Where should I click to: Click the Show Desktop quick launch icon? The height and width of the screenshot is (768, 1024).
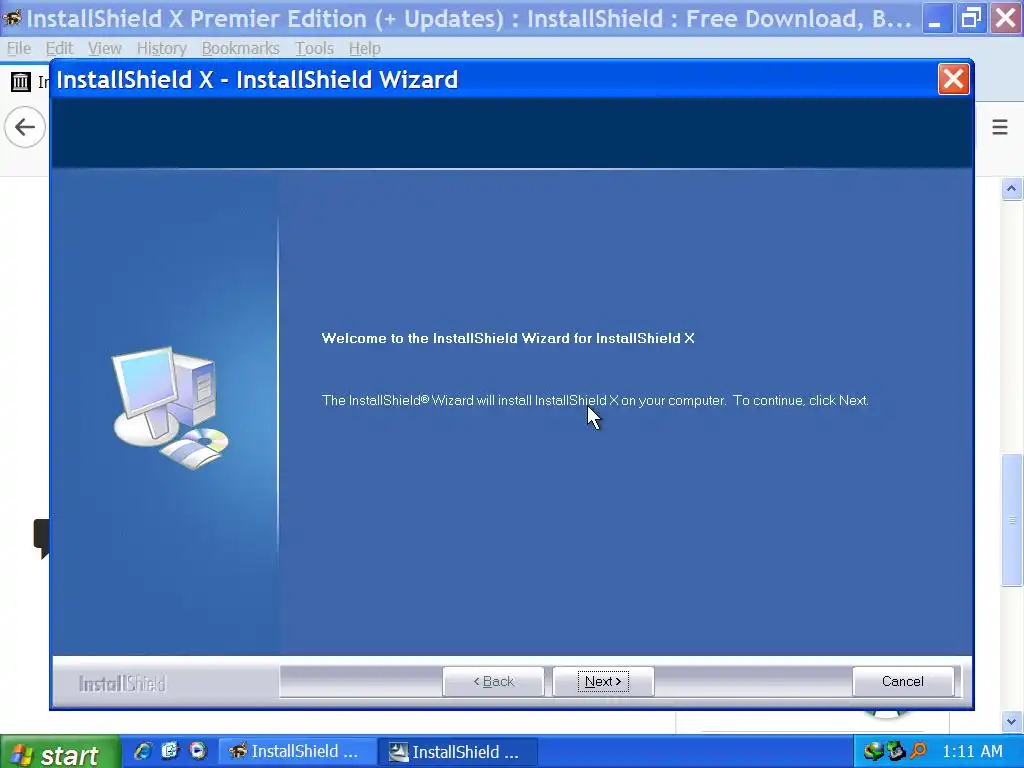point(170,751)
